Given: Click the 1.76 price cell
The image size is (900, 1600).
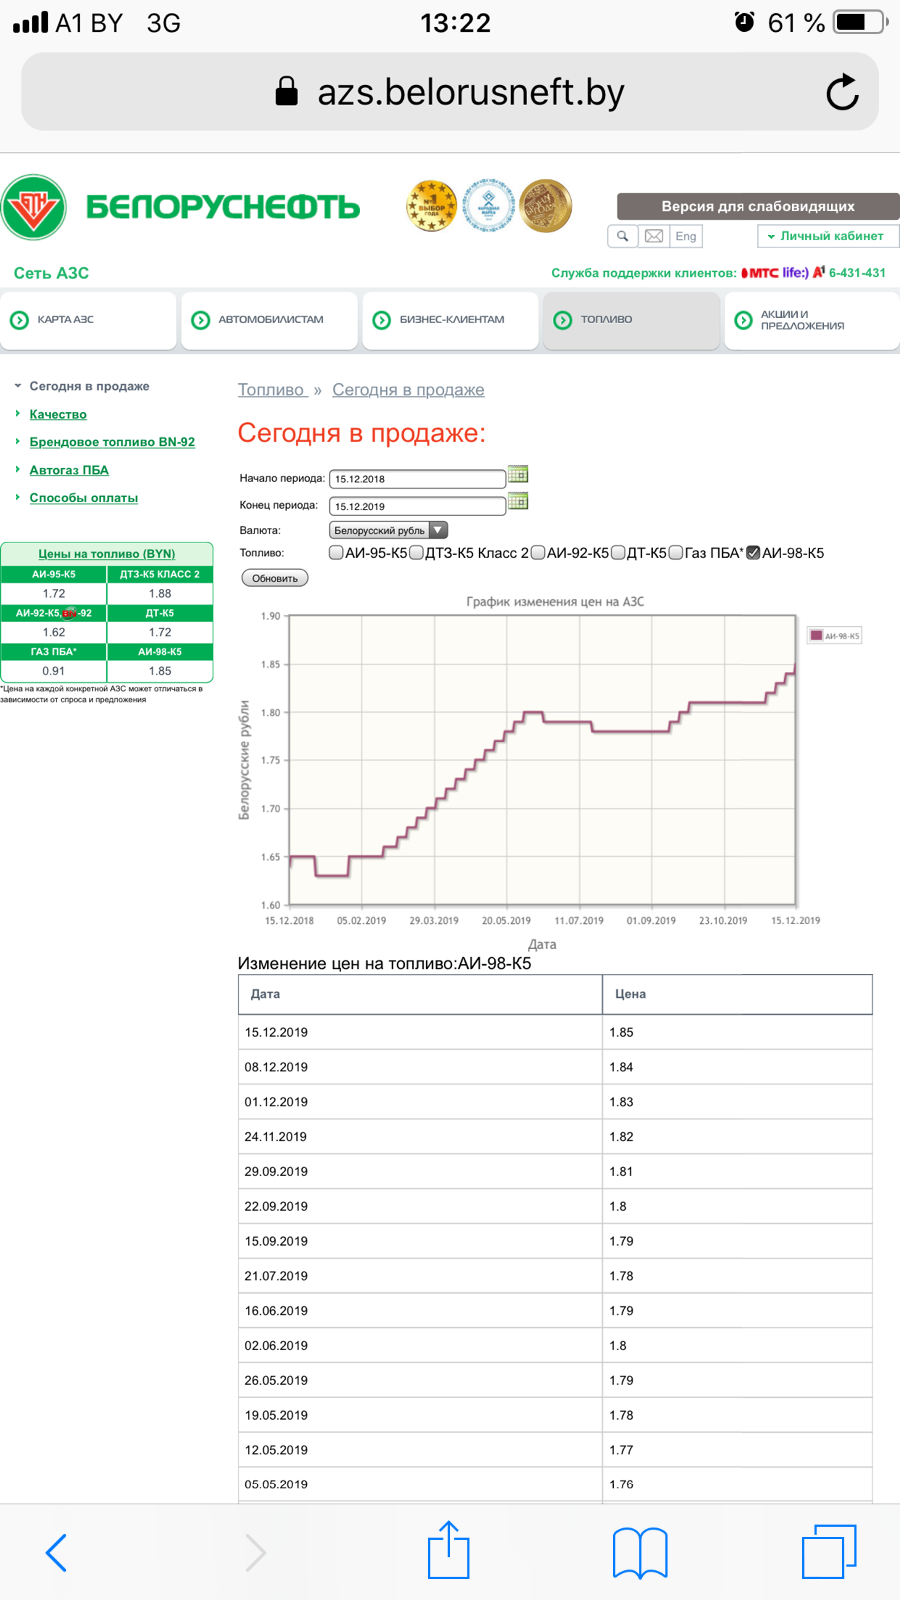Looking at the screenshot, I should pos(738,1484).
